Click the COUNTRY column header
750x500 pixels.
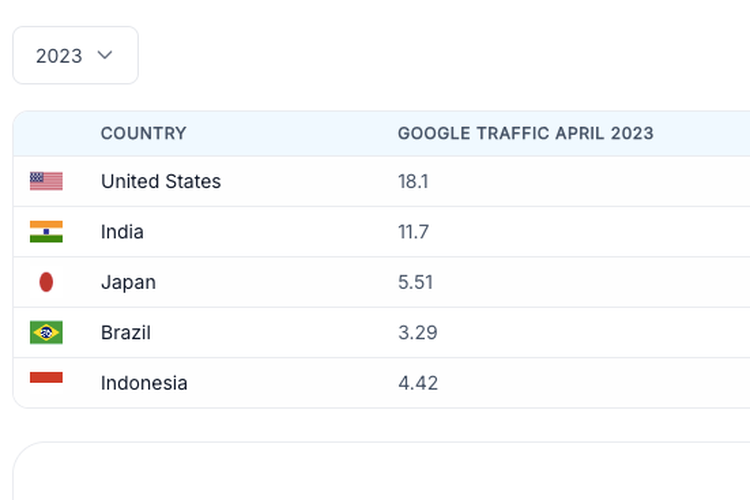pyautogui.click(x=143, y=133)
